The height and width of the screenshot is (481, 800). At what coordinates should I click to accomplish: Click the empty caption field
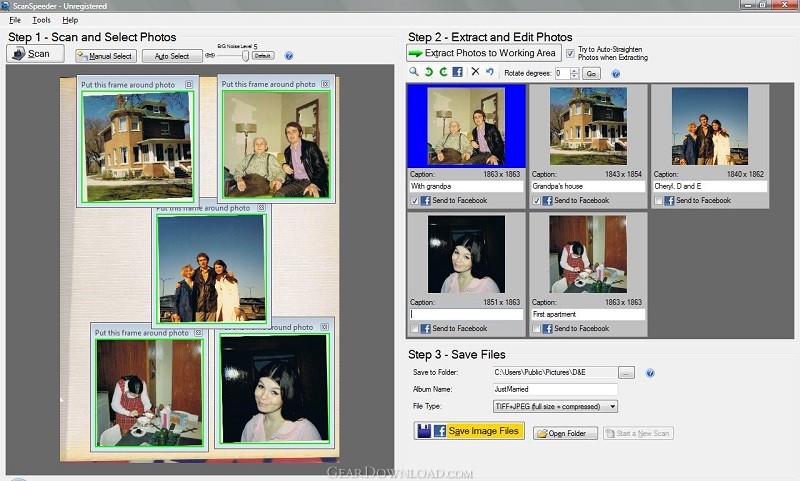466,314
